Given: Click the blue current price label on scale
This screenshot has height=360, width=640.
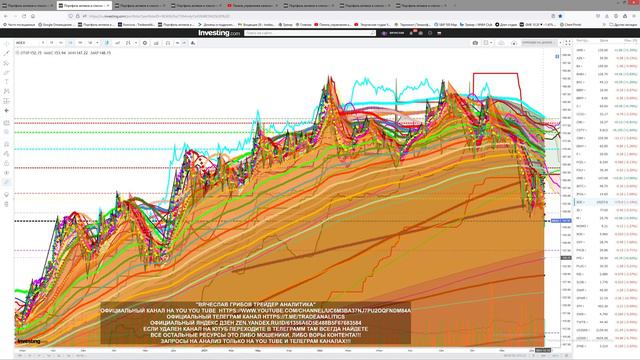Looking at the screenshot, I should pyautogui.click(x=561, y=221).
